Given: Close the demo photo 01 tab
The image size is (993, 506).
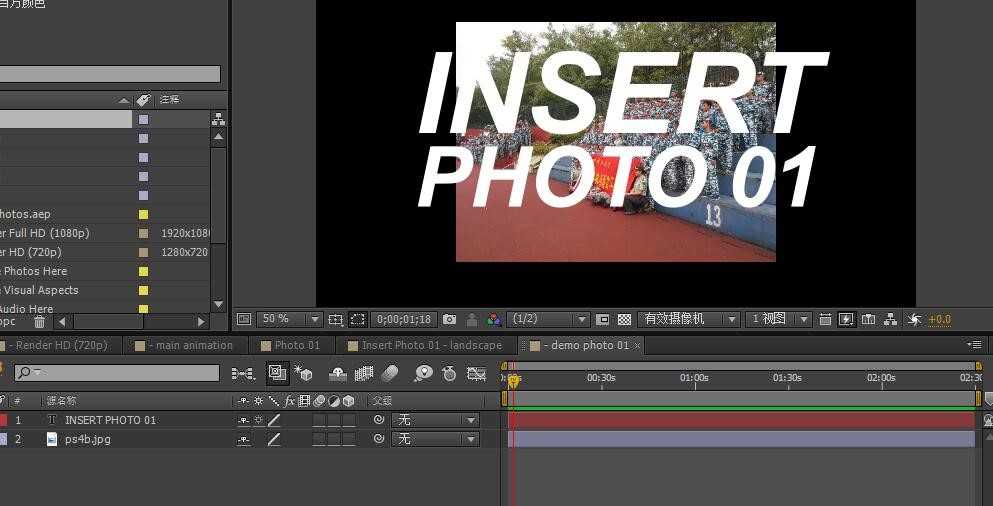Looking at the screenshot, I should point(637,346).
